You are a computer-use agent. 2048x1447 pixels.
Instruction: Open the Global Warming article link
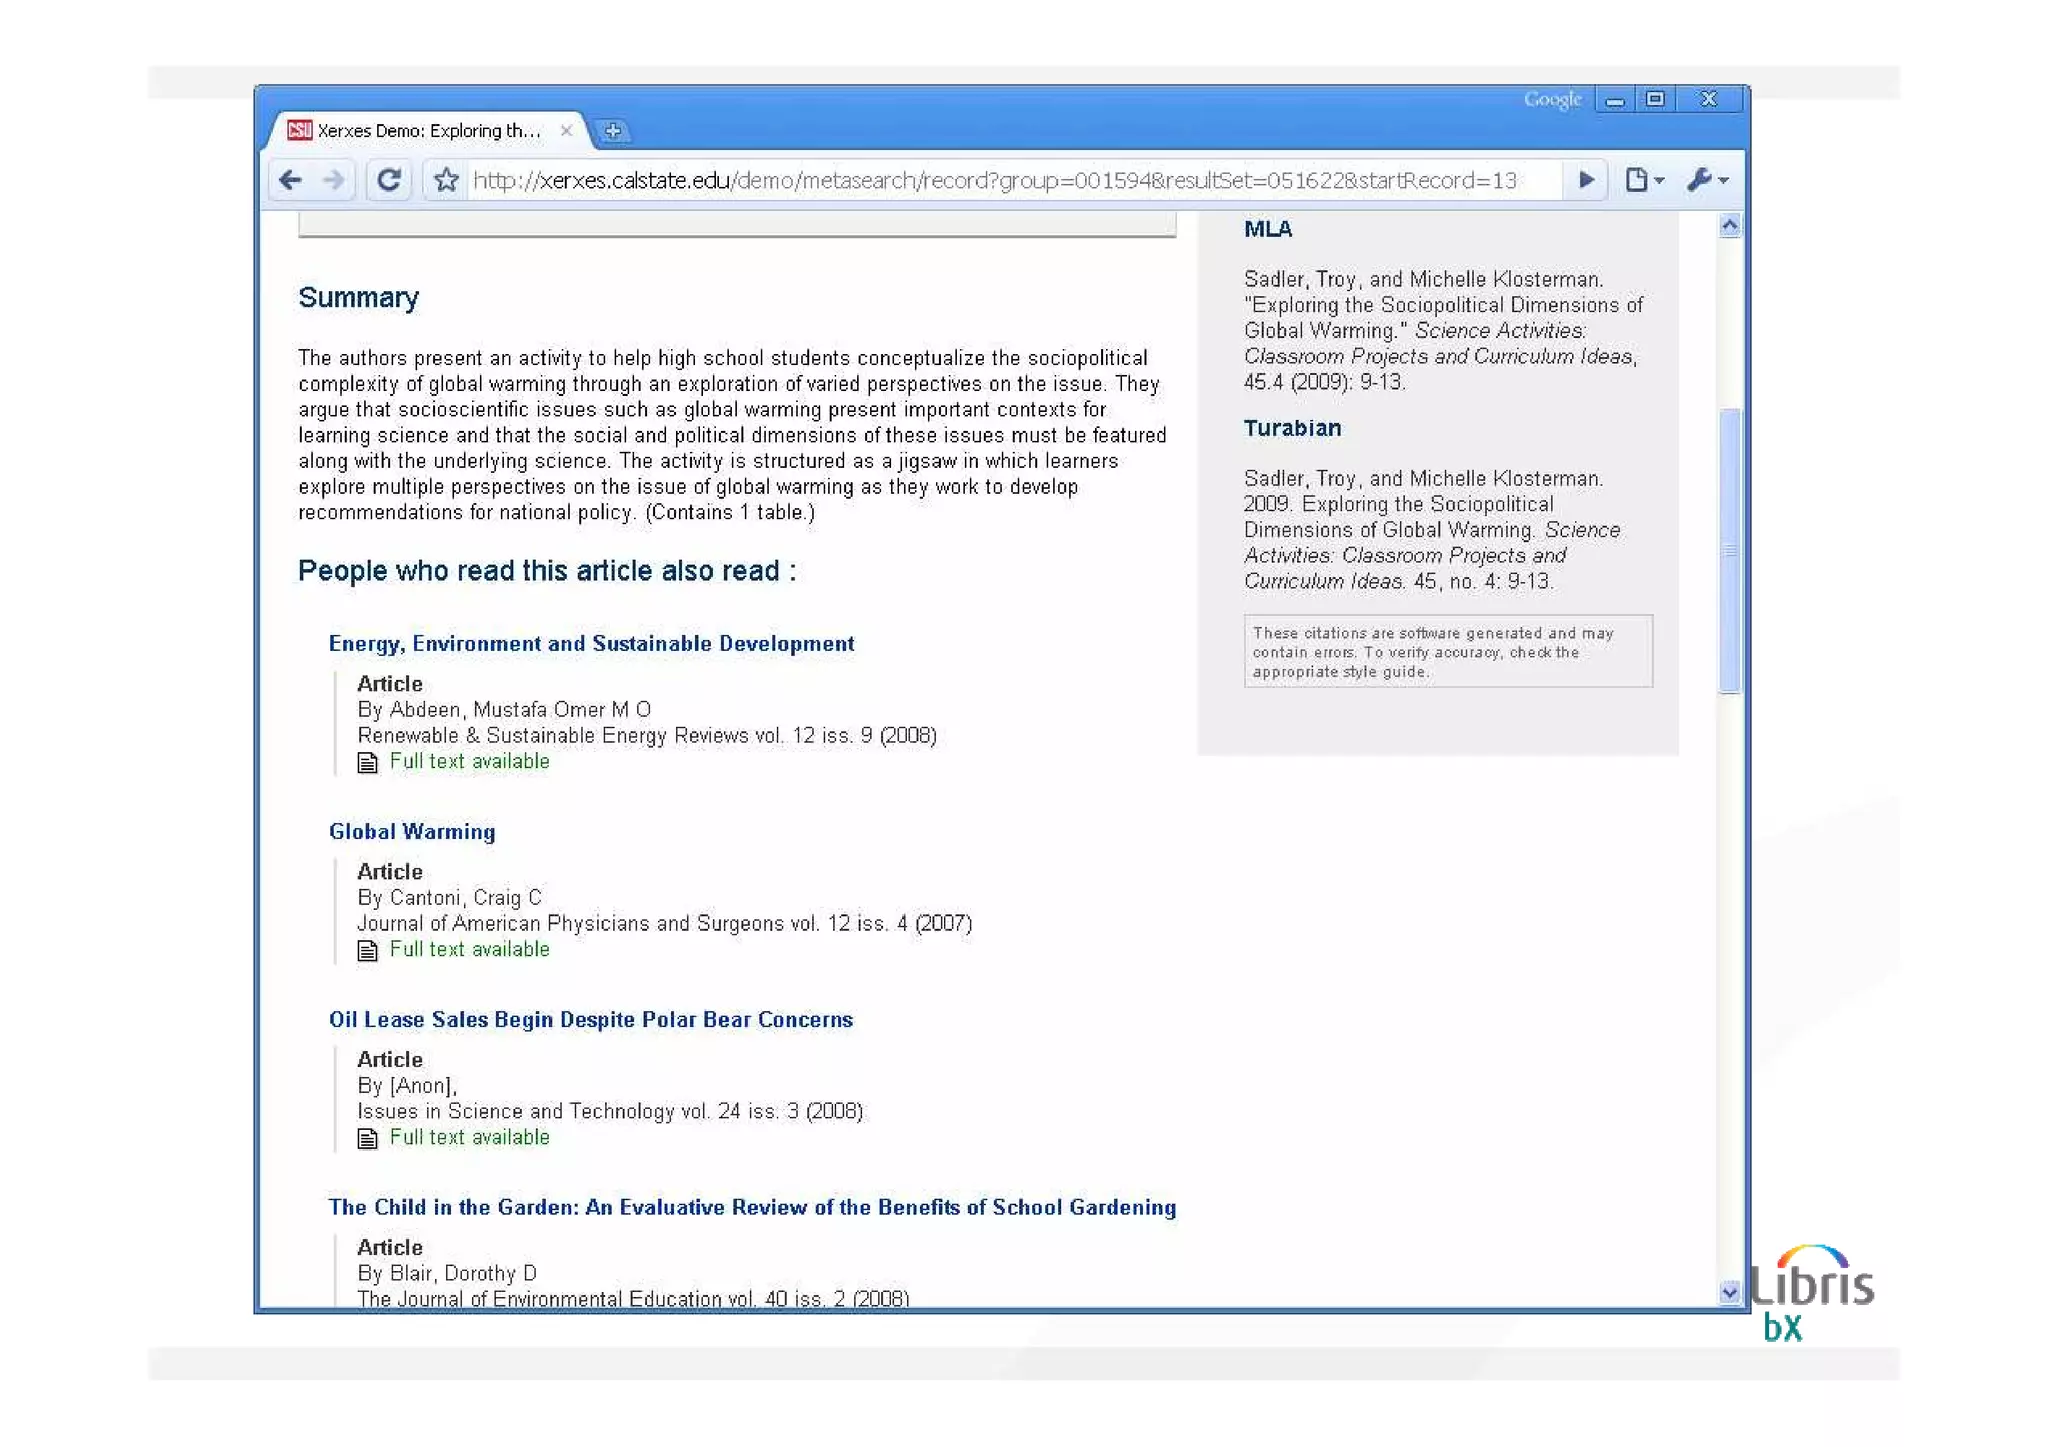(412, 832)
